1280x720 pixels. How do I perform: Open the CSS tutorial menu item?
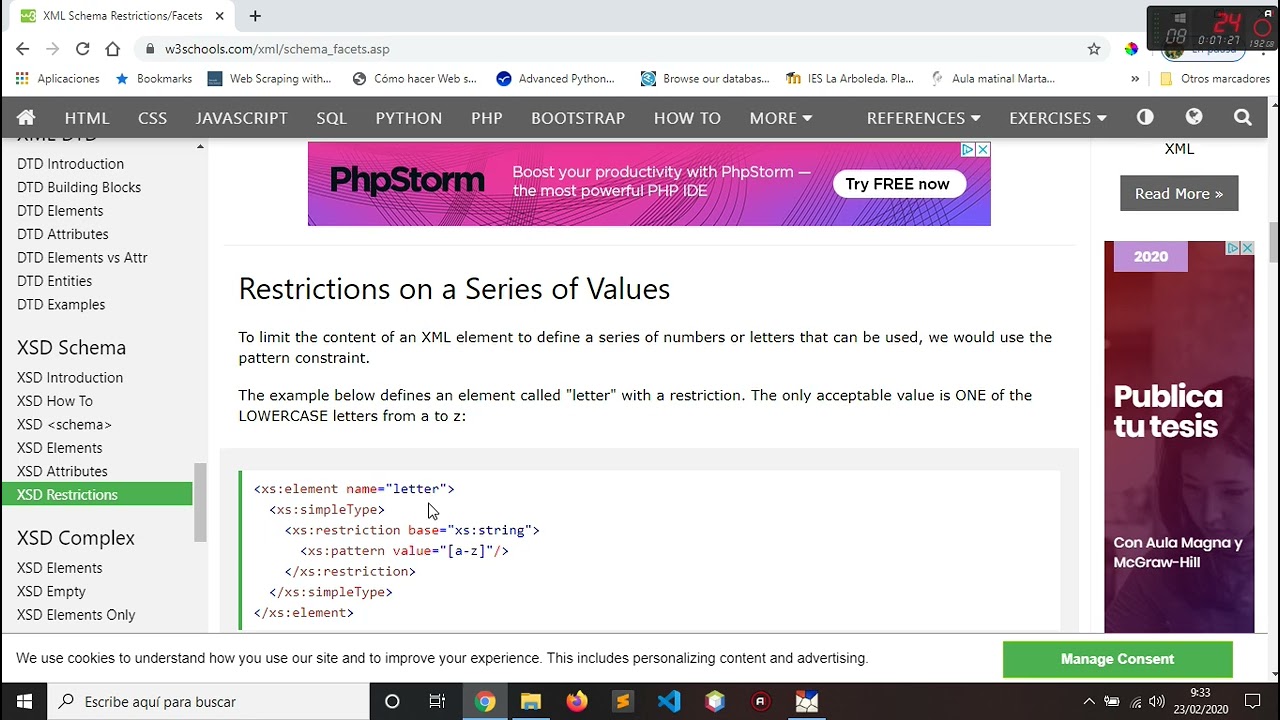tap(152, 117)
